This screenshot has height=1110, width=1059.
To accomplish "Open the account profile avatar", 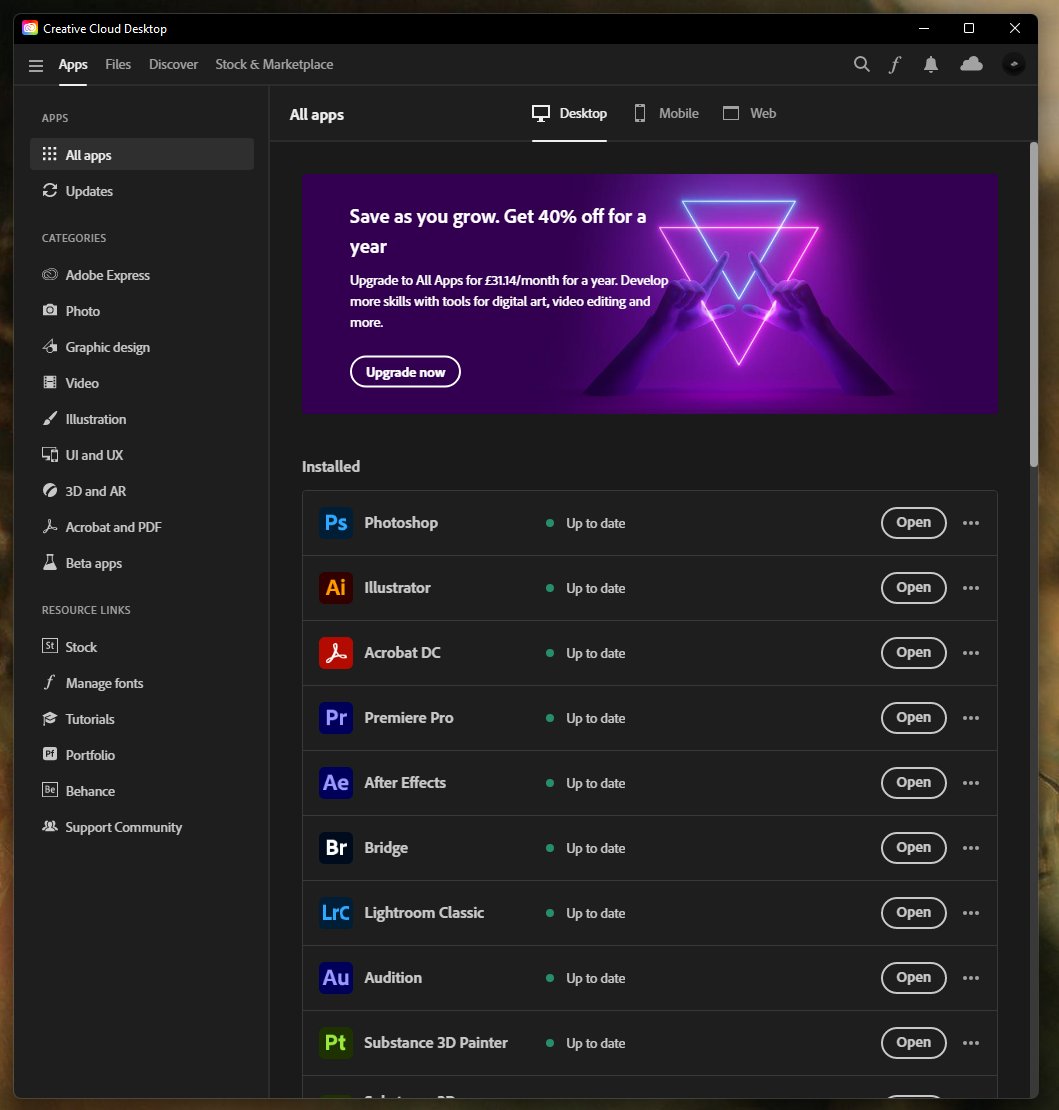I will (x=1014, y=64).
